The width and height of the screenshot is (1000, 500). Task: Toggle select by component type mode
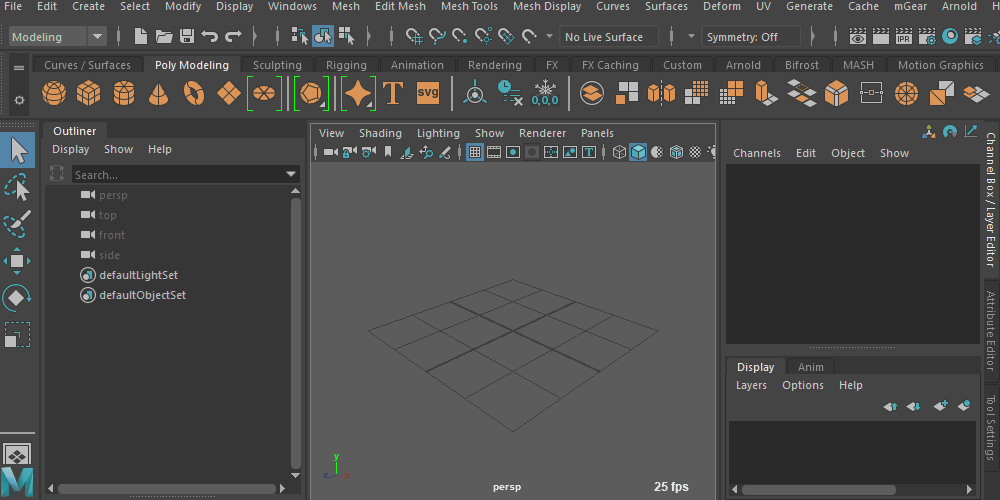coord(346,37)
